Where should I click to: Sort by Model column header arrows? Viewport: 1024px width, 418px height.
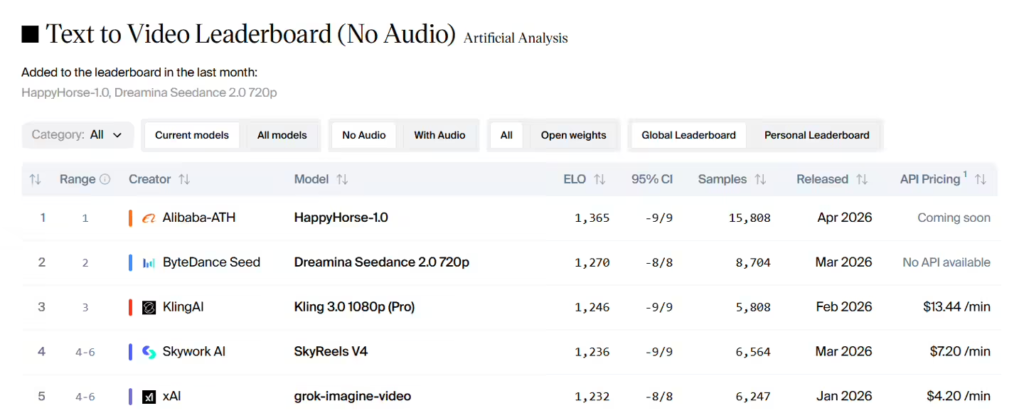click(342, 179)
